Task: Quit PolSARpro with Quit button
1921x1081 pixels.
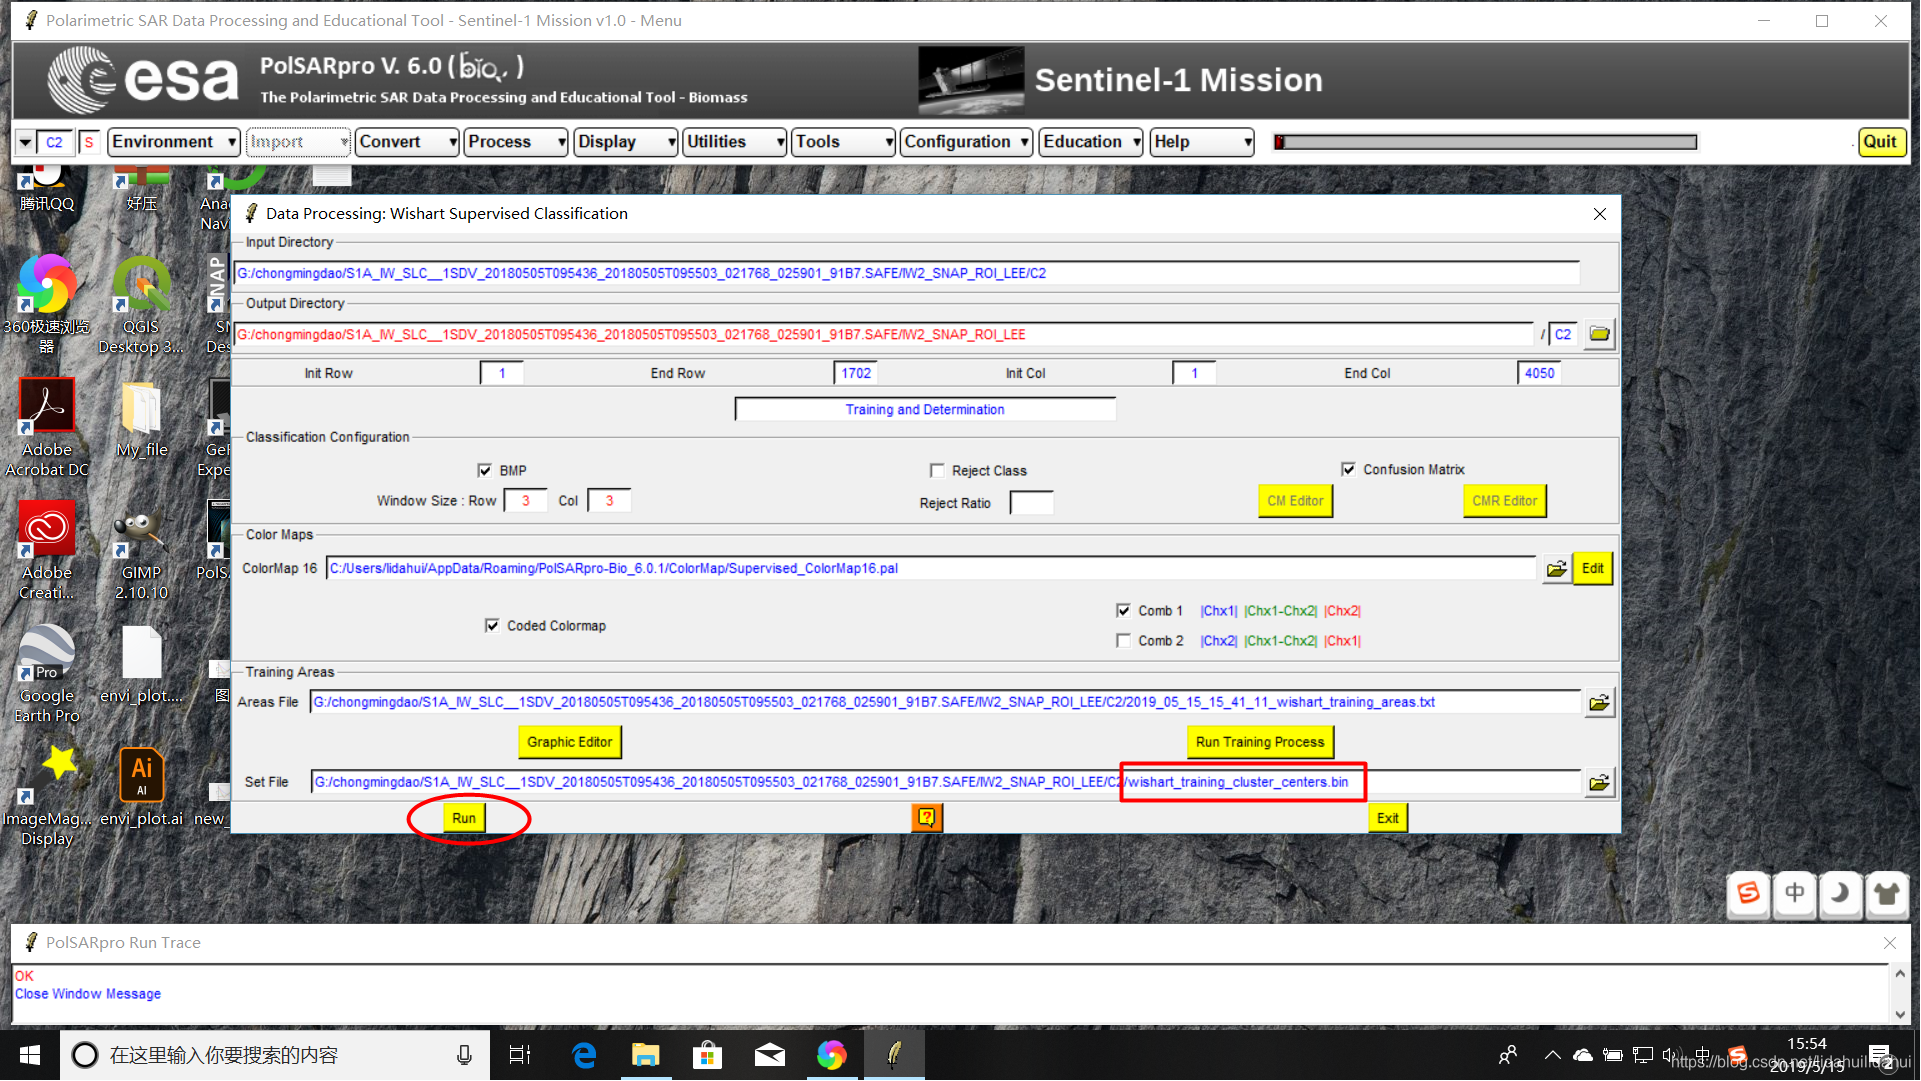Action: [1880, 142]
